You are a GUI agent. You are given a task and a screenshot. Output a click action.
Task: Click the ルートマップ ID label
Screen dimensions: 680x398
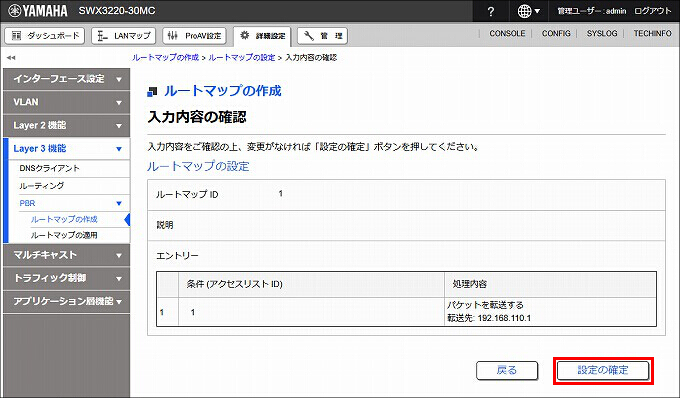coord(187,195)
